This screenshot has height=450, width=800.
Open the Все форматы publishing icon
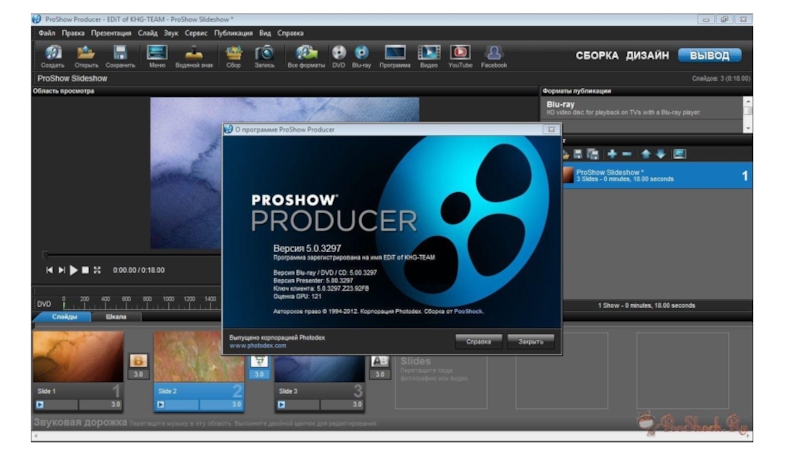(x=306, y=54)
